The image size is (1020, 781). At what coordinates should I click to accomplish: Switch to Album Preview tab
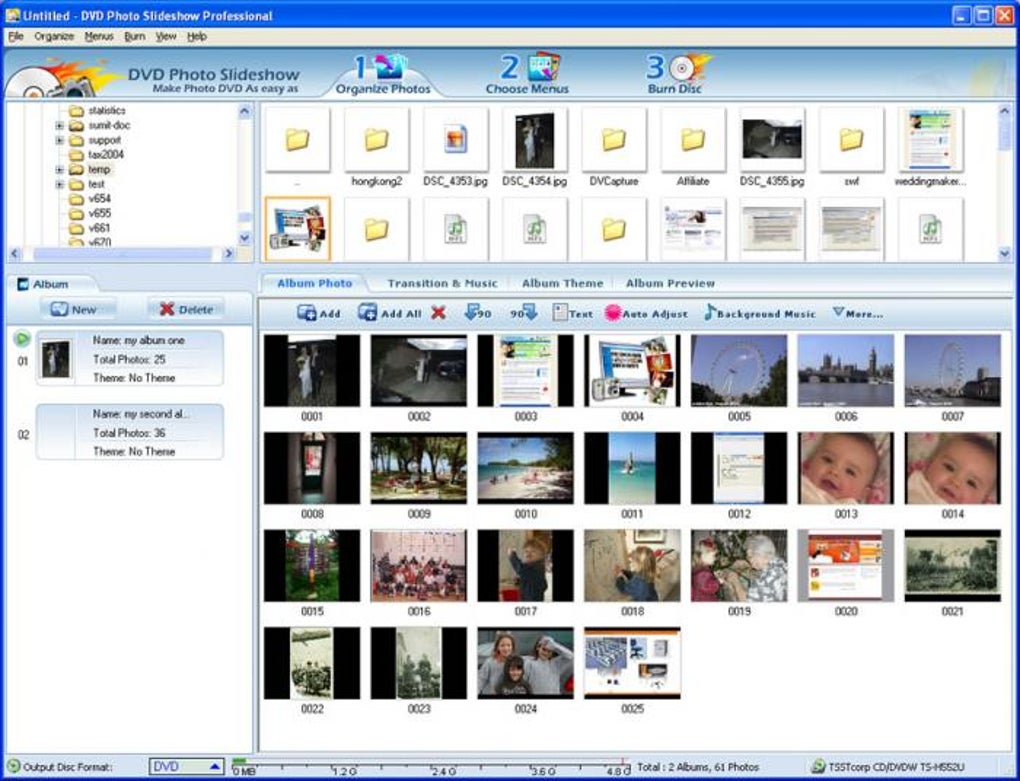point(670,284)
